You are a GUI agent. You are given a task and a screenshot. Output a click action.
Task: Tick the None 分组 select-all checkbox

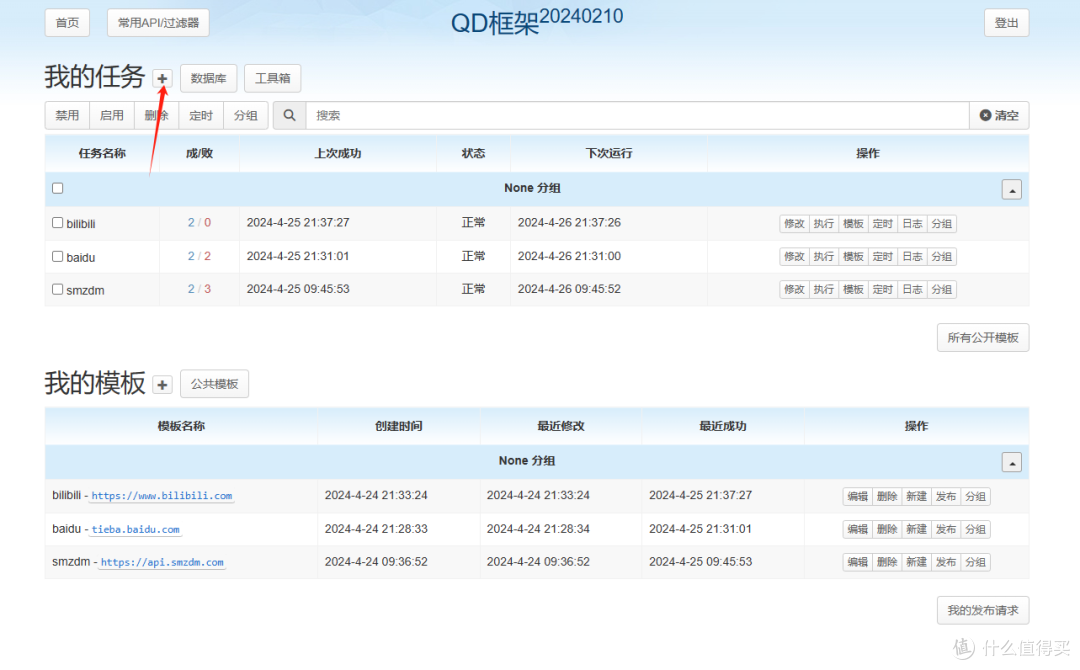tap(58, 188)
